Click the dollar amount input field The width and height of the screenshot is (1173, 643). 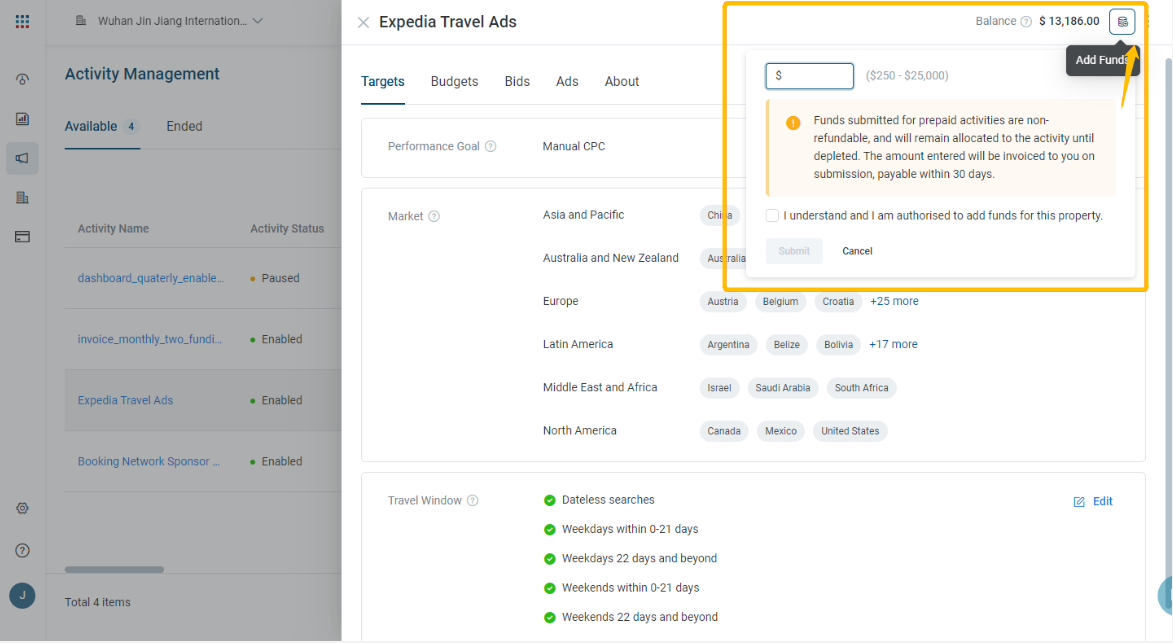coord(809,76)
